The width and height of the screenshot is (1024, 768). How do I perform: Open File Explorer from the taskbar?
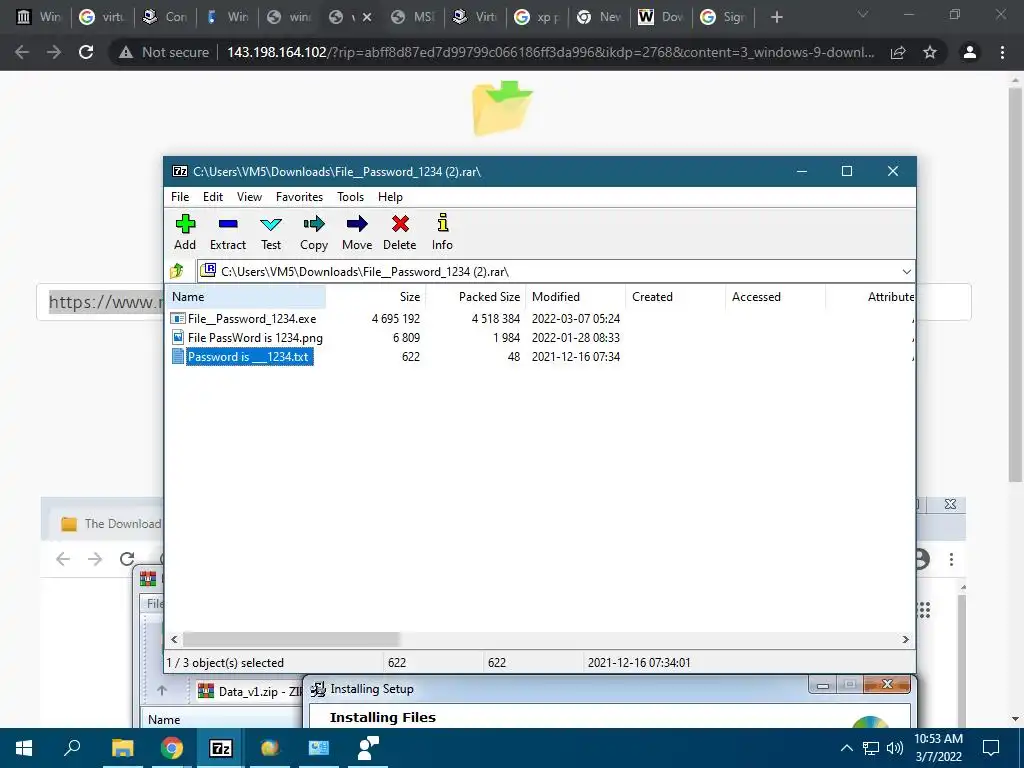tap(122, 748)
